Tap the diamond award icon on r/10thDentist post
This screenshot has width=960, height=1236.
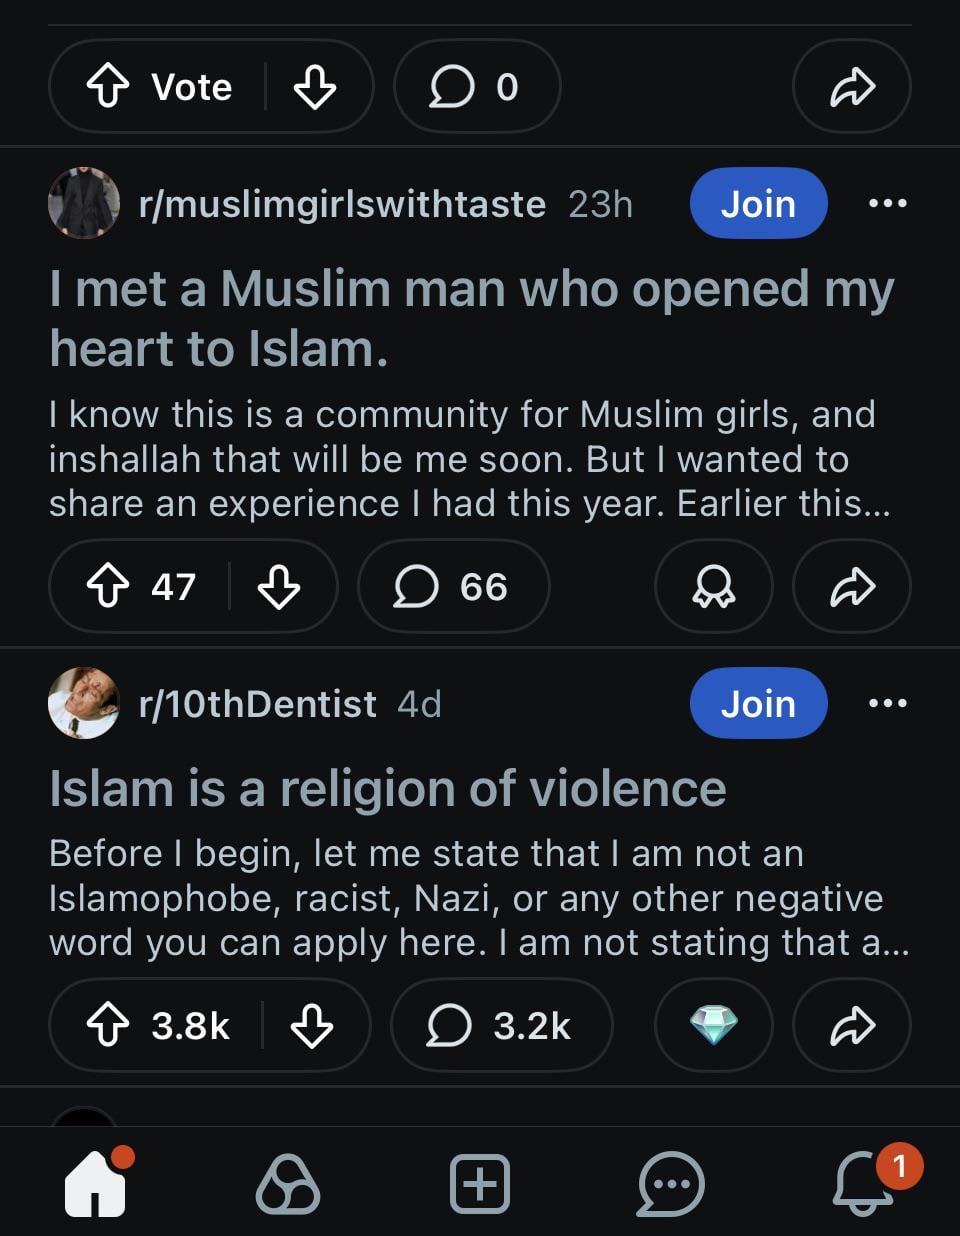(713, 1026)
